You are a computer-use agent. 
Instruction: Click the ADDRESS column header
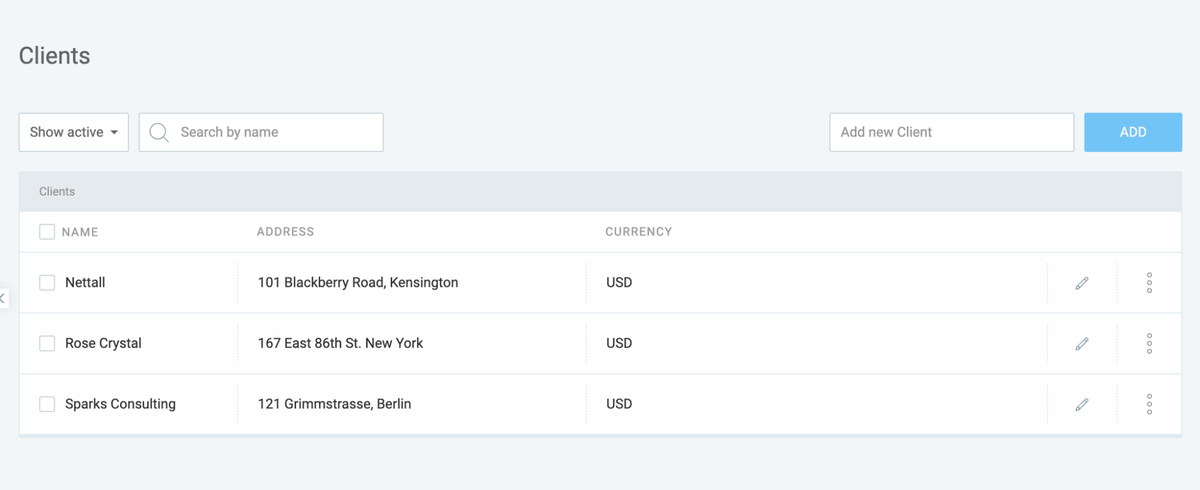(x=285, y=232)
